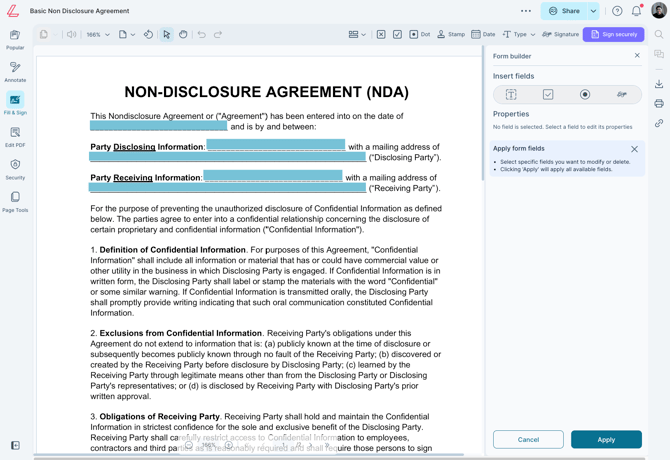Open the Type tool dropdown
Viewport: 670px width, 460px height.
519,34
